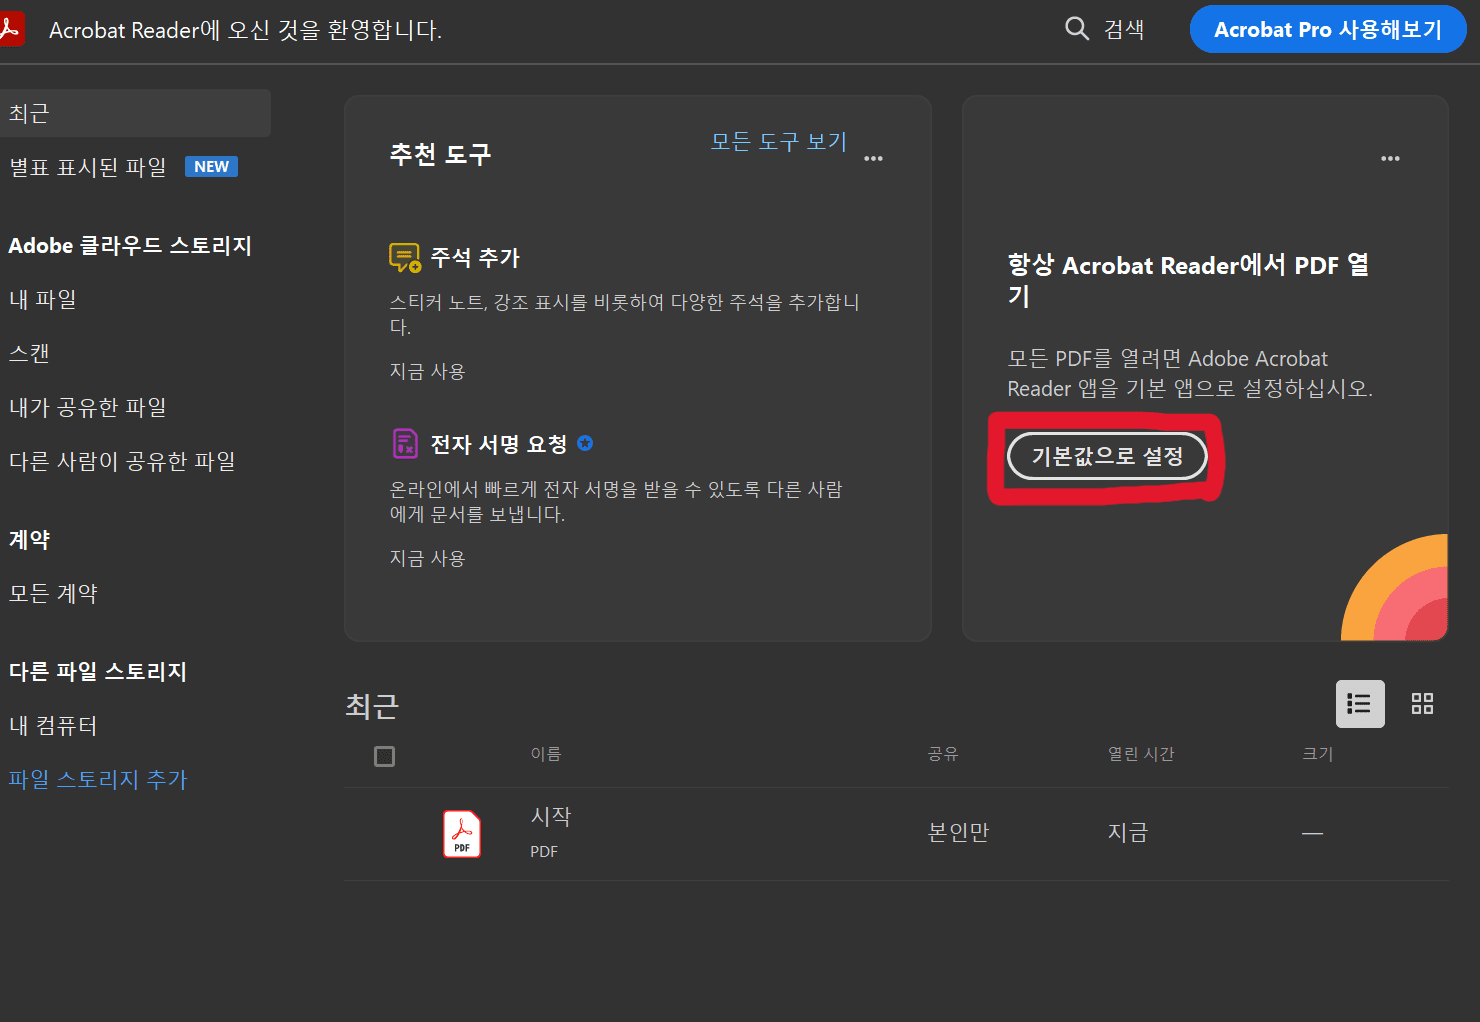The image size is (1480, 1022).
Task: Select the 주석 추가 sticky-note icon
Action: pos(403,256)
